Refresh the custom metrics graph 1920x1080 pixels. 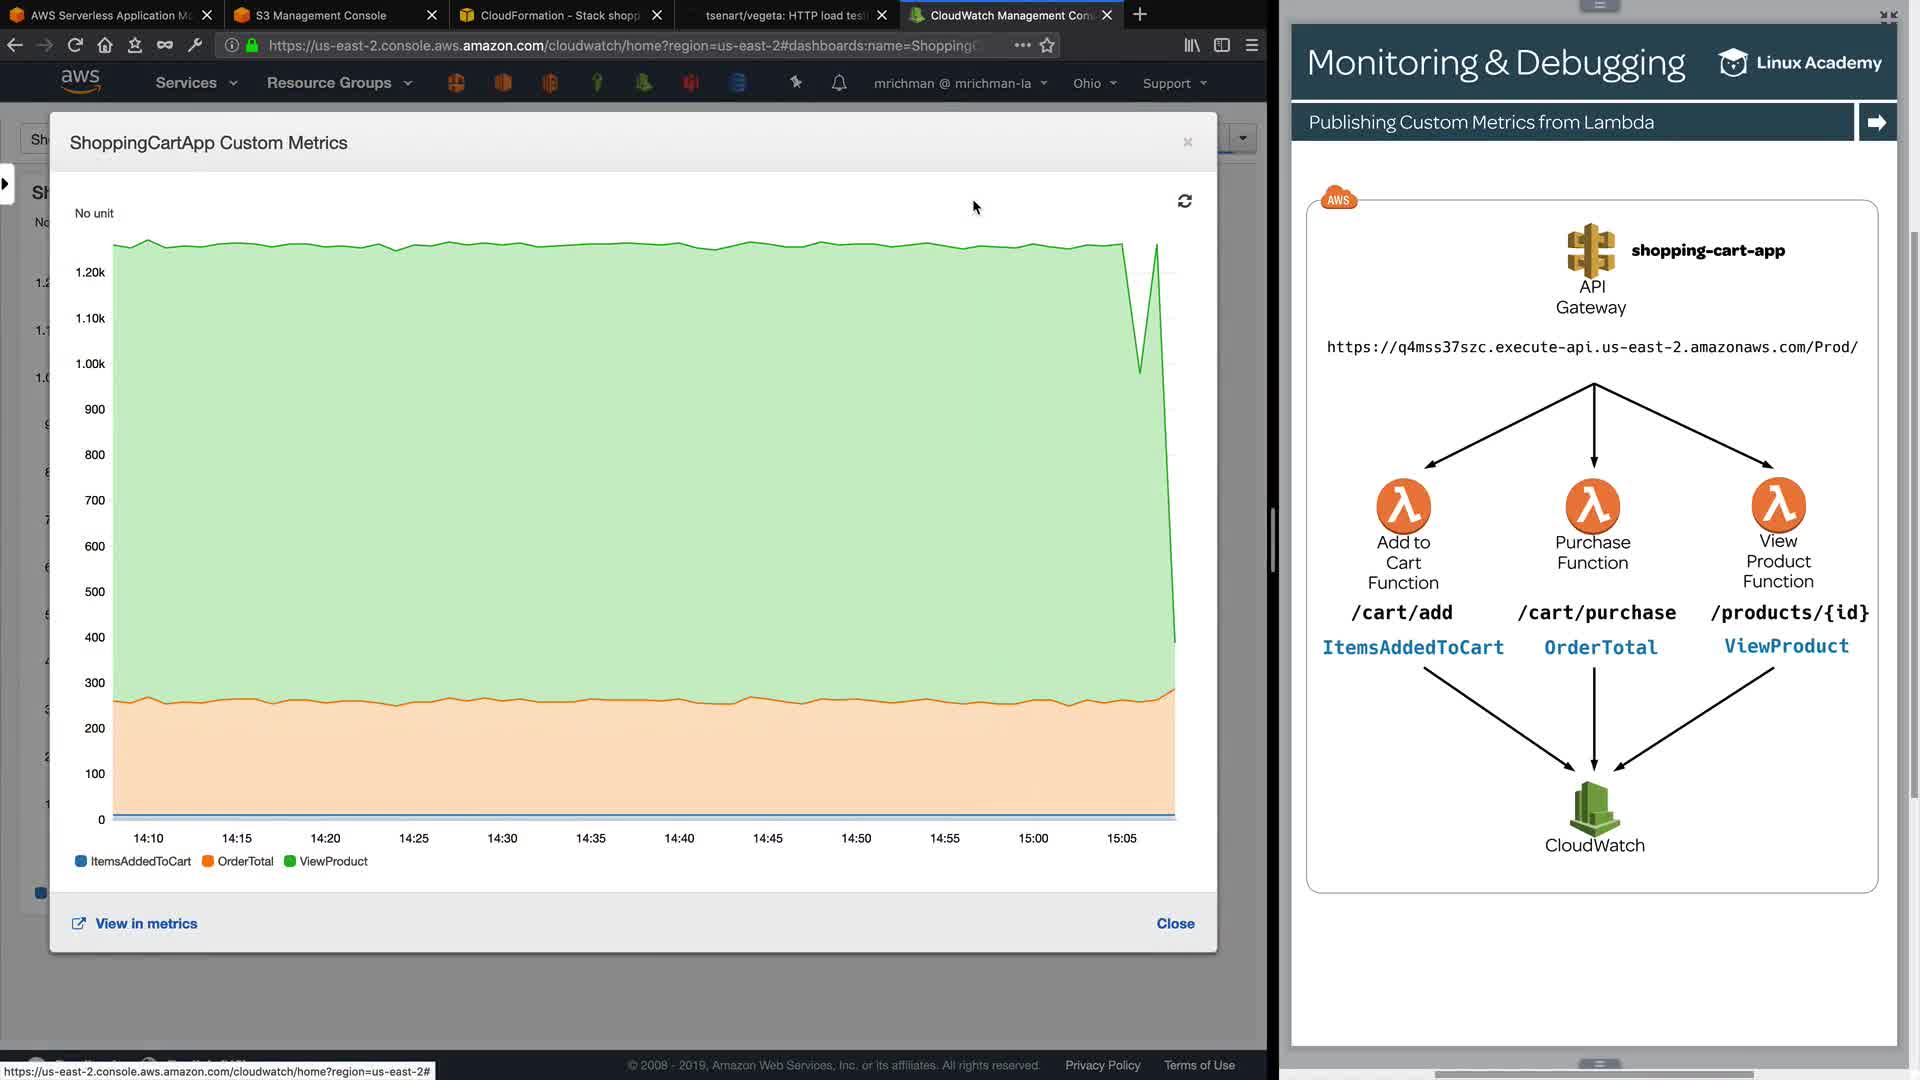tap(1184, 201)
